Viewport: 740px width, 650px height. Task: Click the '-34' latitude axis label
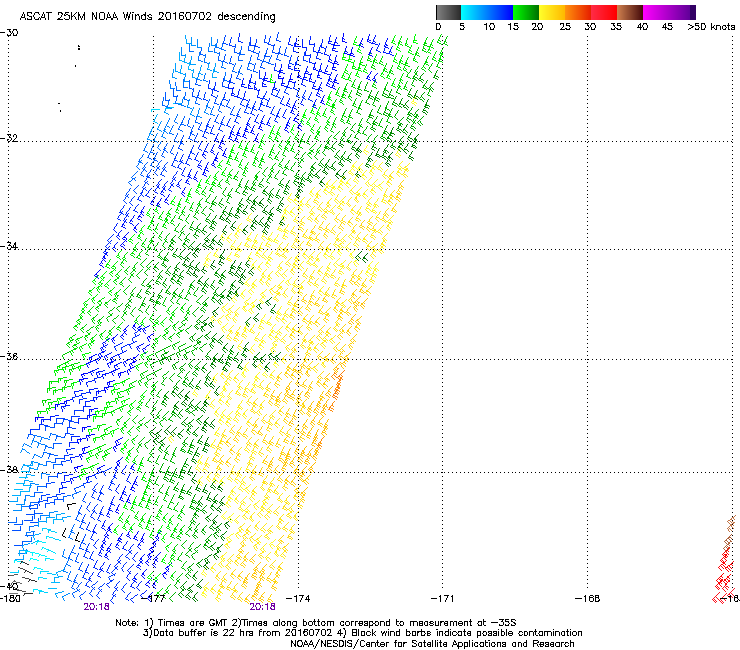click(x=9, y=246)
